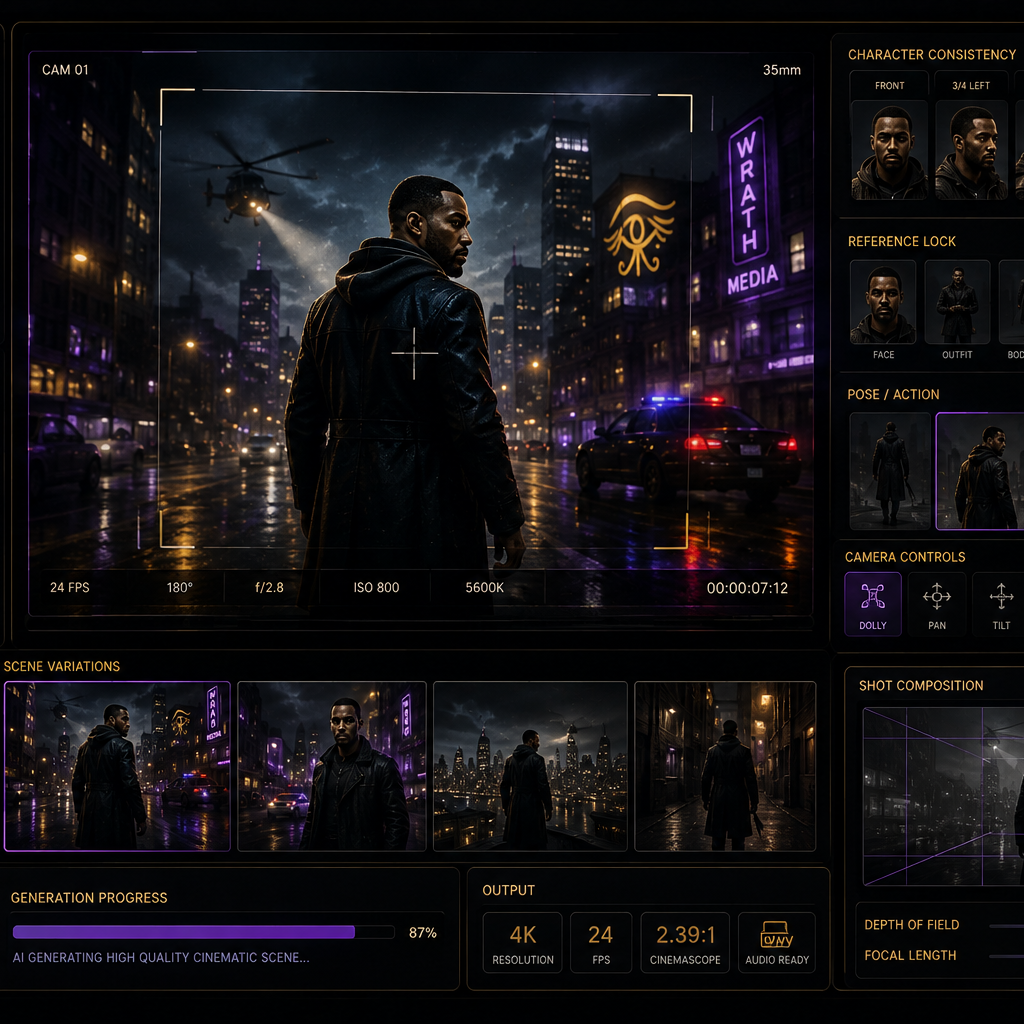Click the "FOCAL LENGTH" label

click(x=910, y=955)
